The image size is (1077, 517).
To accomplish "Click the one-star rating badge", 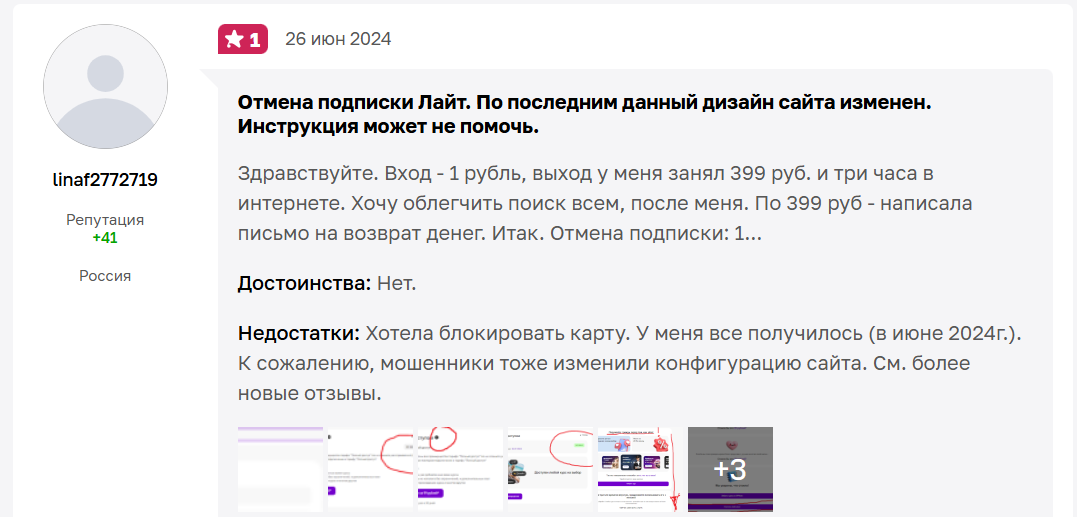I will coord(243,39).
